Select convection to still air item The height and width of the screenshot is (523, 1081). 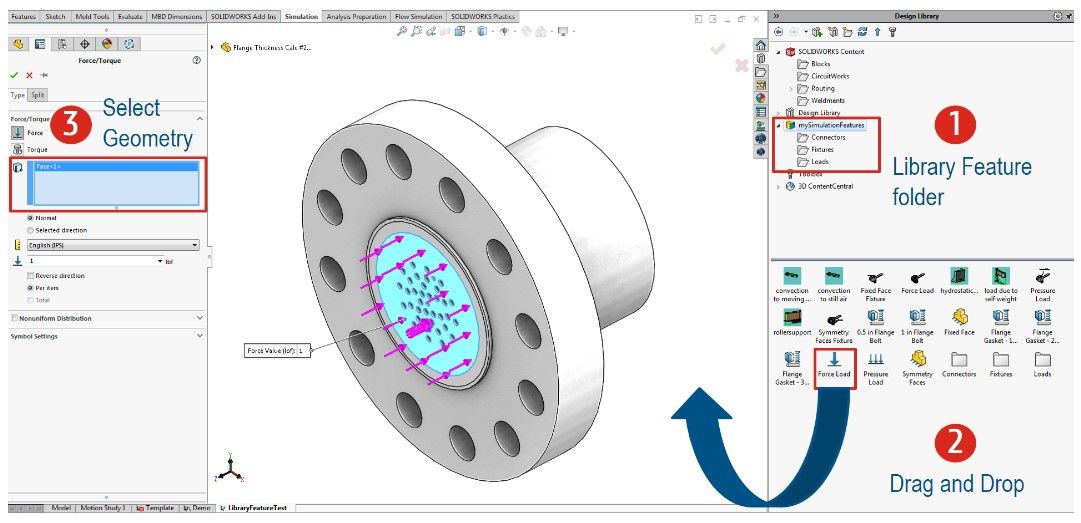click(x=834, y=284)
